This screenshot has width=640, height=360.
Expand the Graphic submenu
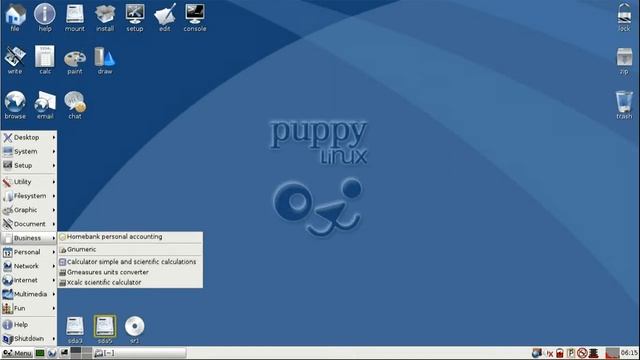click(29, 210)
